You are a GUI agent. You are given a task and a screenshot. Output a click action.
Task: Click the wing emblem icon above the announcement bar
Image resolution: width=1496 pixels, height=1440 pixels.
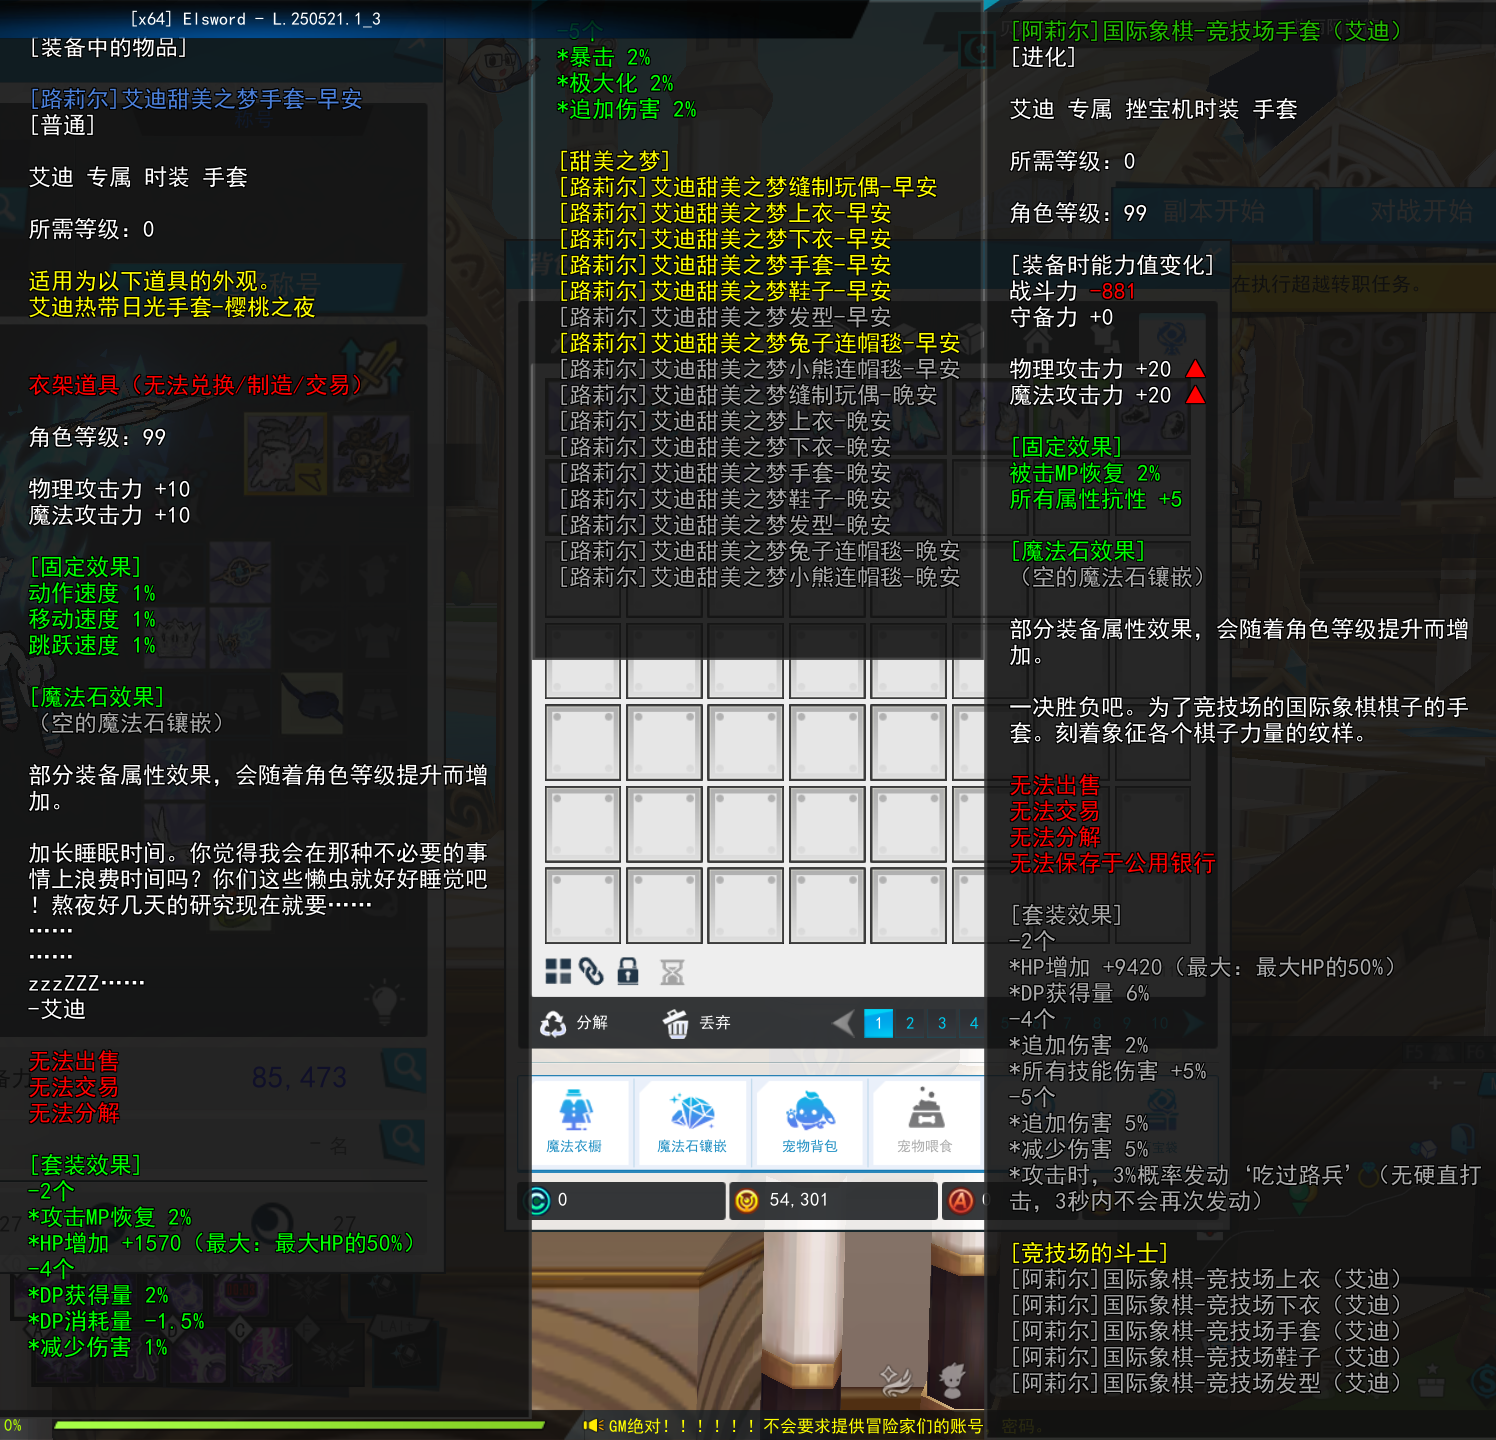(x=895, y=1380)
